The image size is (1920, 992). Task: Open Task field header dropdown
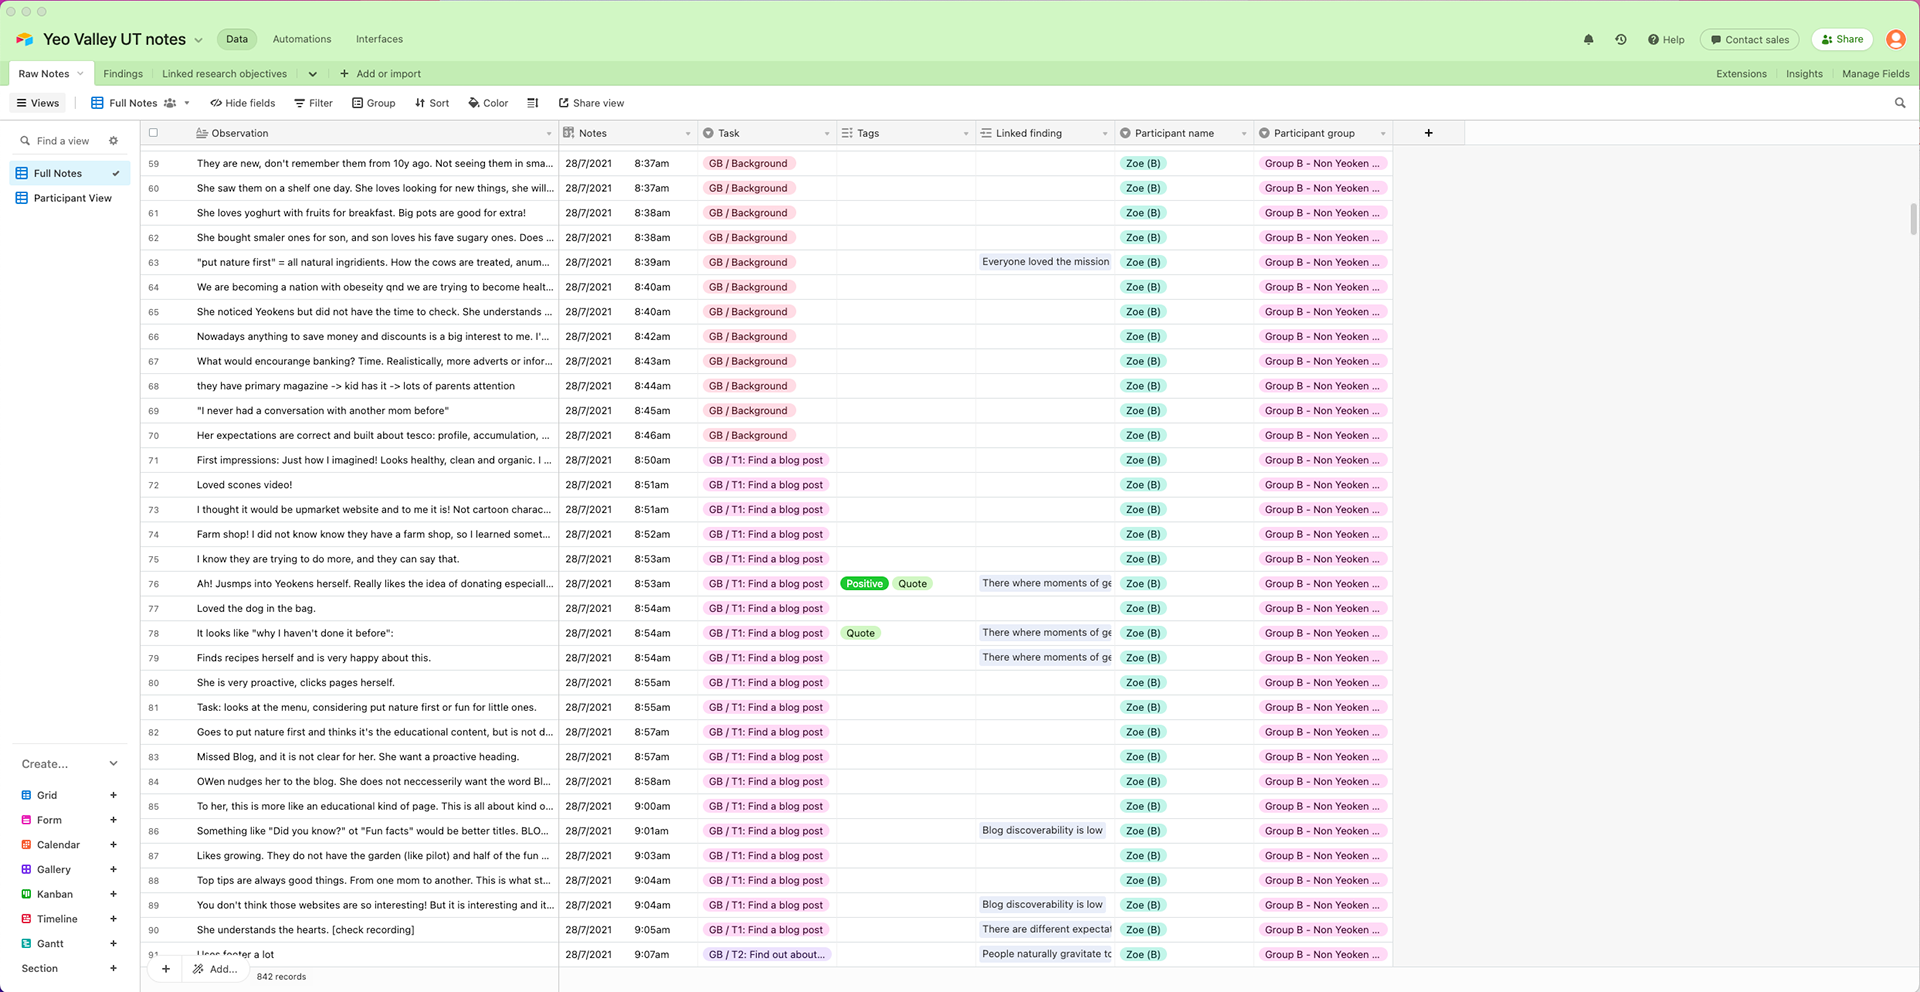827,133
